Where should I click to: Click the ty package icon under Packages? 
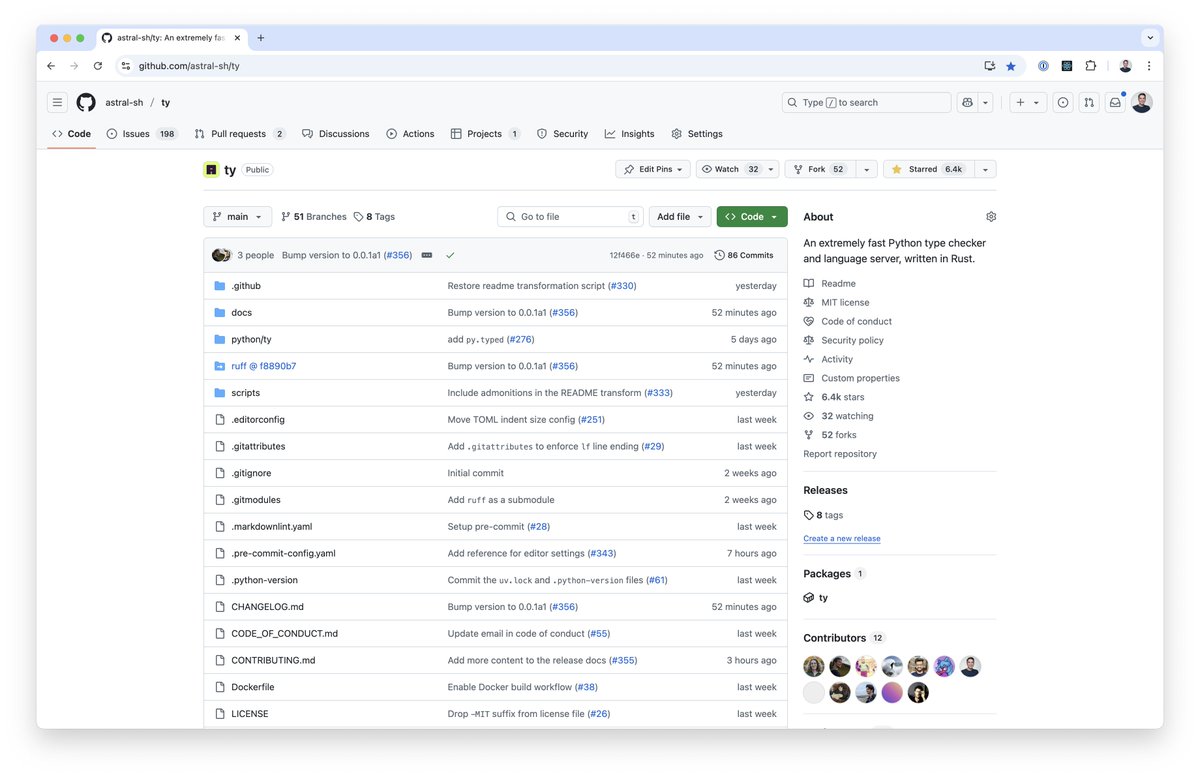click(809, 598)
